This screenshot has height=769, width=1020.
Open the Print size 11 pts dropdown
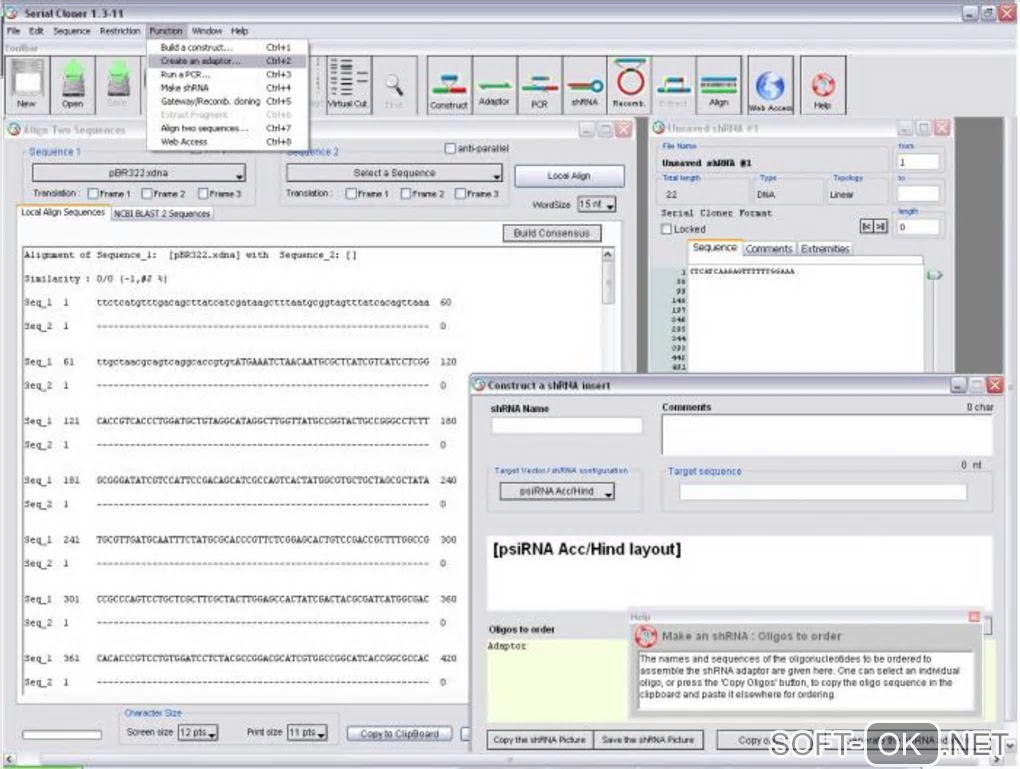(x=307, y=733)
